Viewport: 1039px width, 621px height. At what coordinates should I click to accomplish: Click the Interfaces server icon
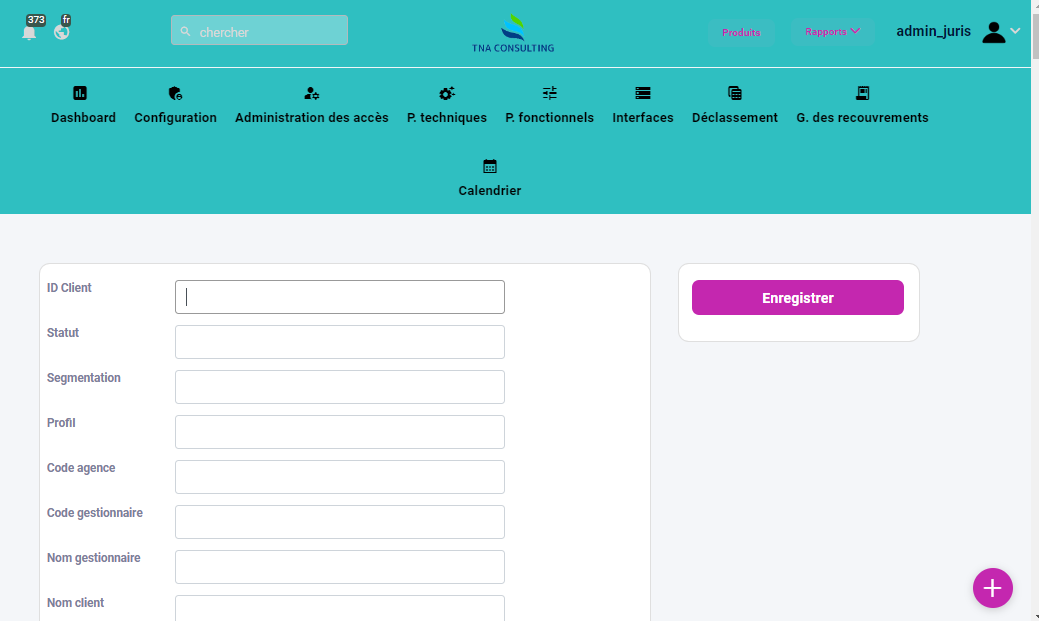click(x=643, y=93)
